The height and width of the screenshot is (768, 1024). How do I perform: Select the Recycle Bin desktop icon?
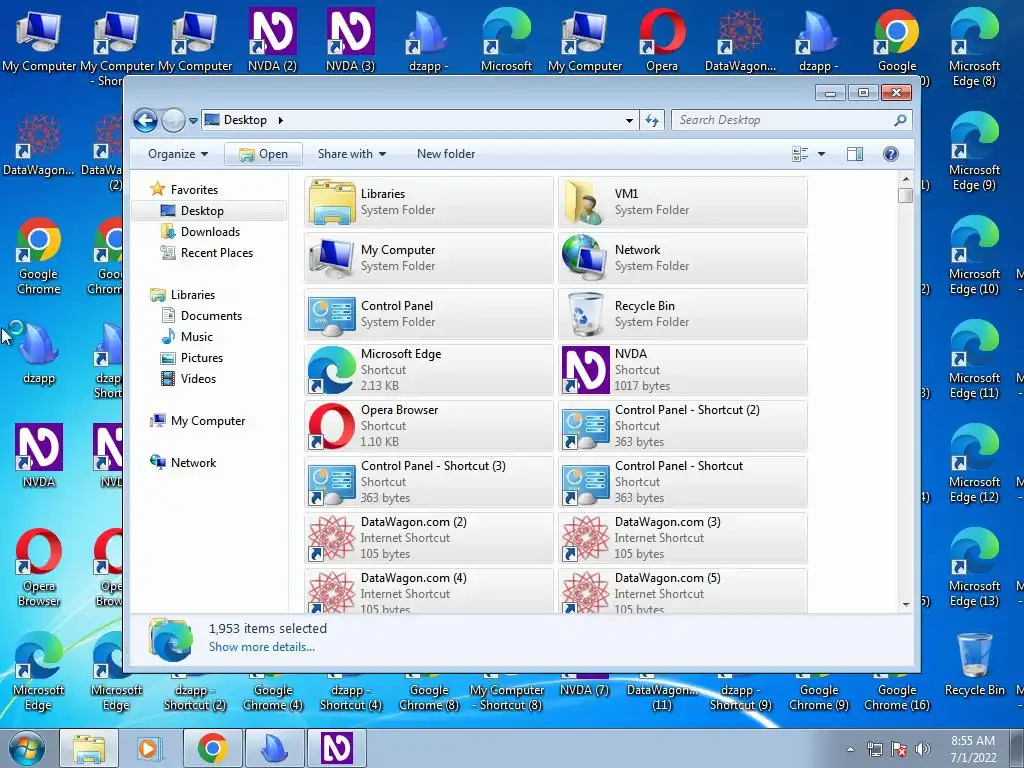pos(974,664)
